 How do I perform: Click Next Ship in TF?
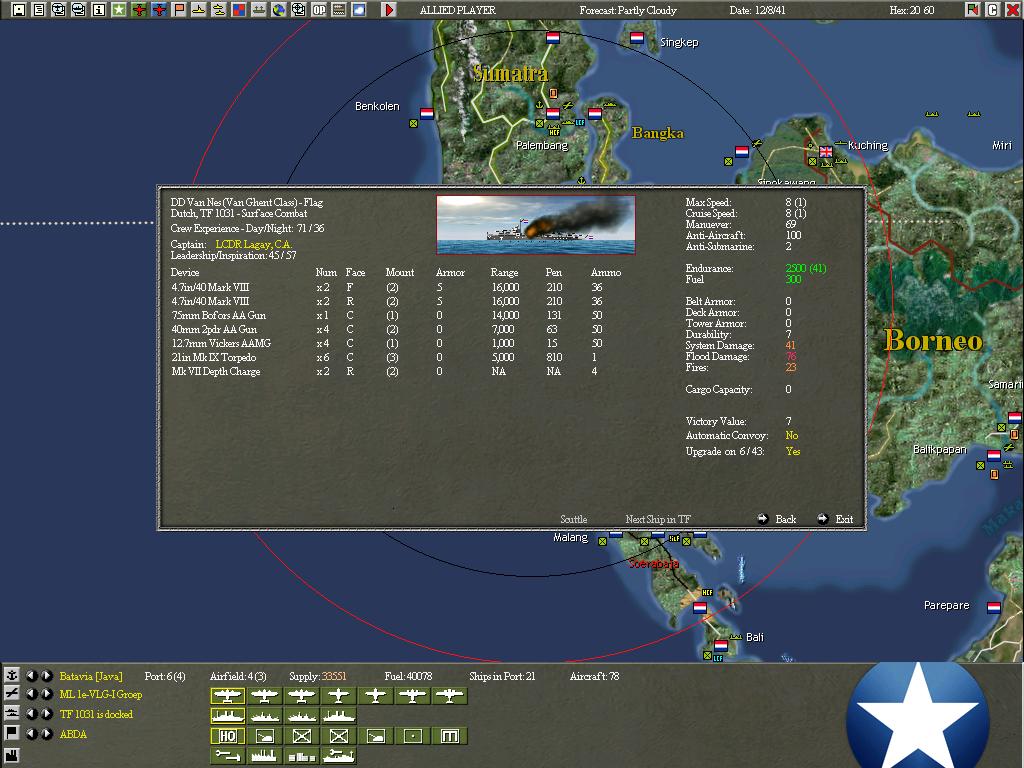pos(658,519)
